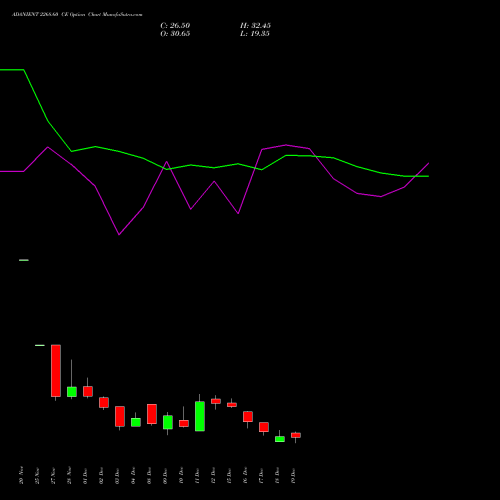
Task: Click the red candle above 17 Dec
Action: tap(264, 427)
